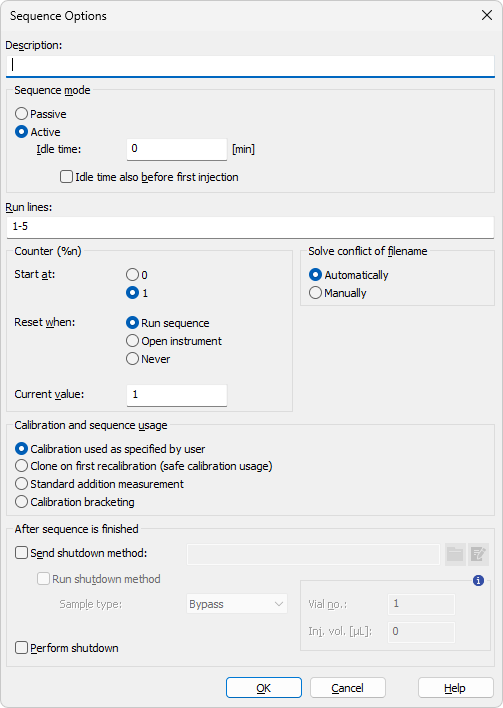Click into the Run lines field
This screenshot has width=503, height=708.
[251, 227]
